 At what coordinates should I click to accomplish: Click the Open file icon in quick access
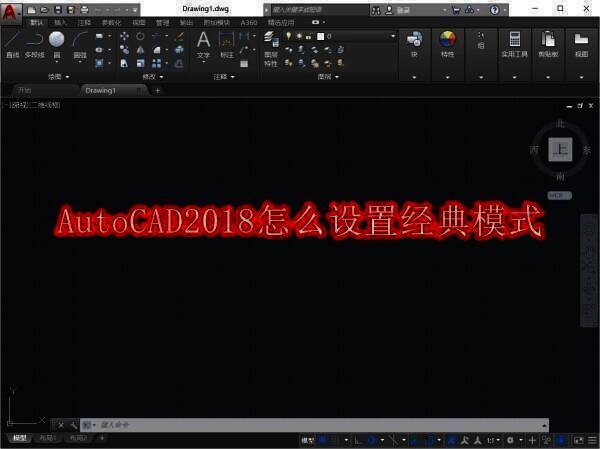coord(44,10)
